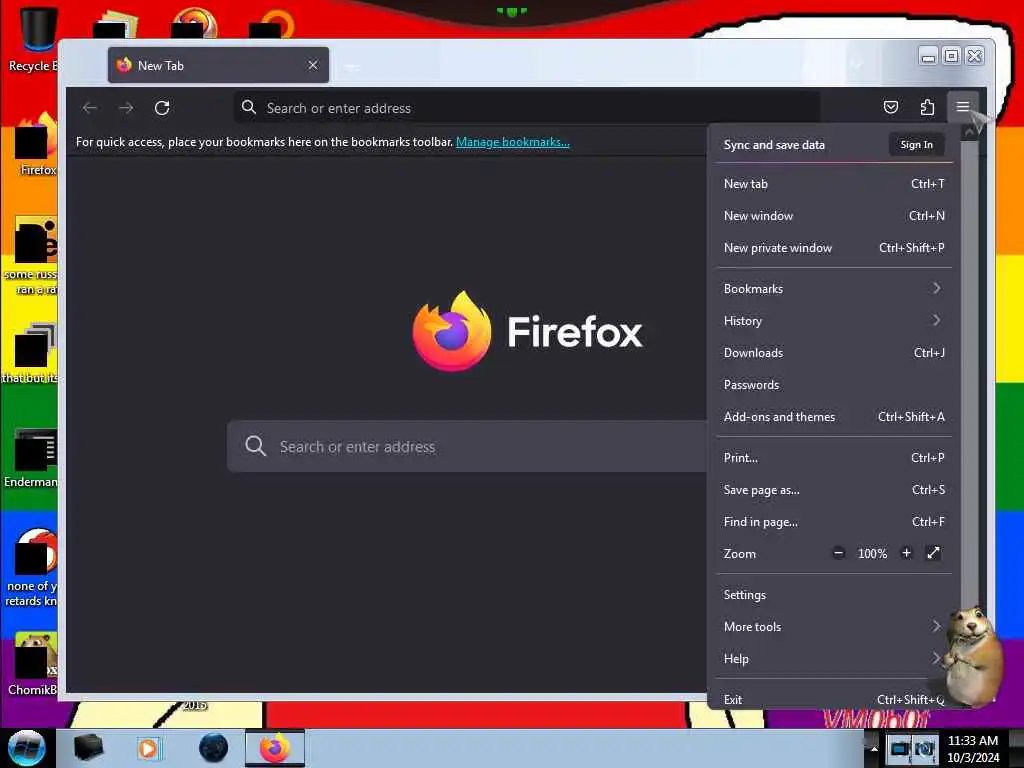The width and height of the screenshot is (1024, 768).
Task: Open the media player taskbar icon
Action: tap(148, 748)
